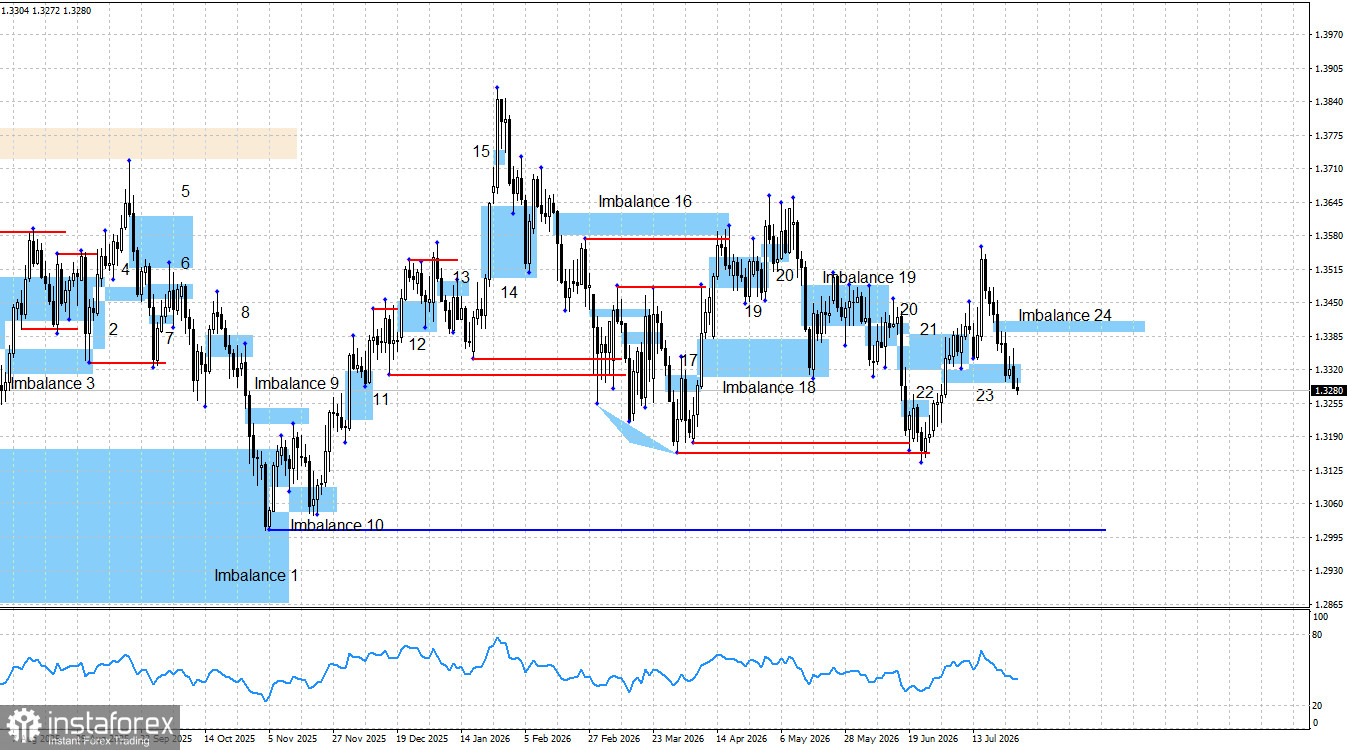
Task: Click the number 15 label near the peak
Action: coord(482,151)
